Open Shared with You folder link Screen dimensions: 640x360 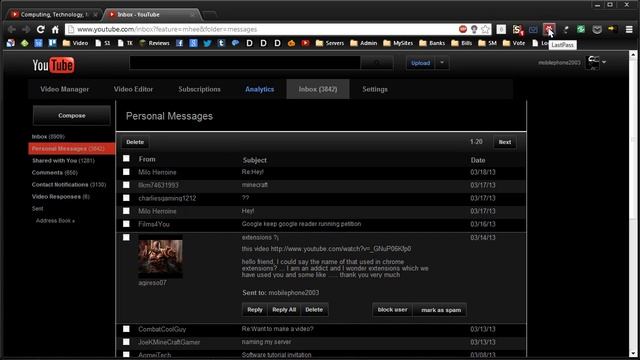point(63,160)
